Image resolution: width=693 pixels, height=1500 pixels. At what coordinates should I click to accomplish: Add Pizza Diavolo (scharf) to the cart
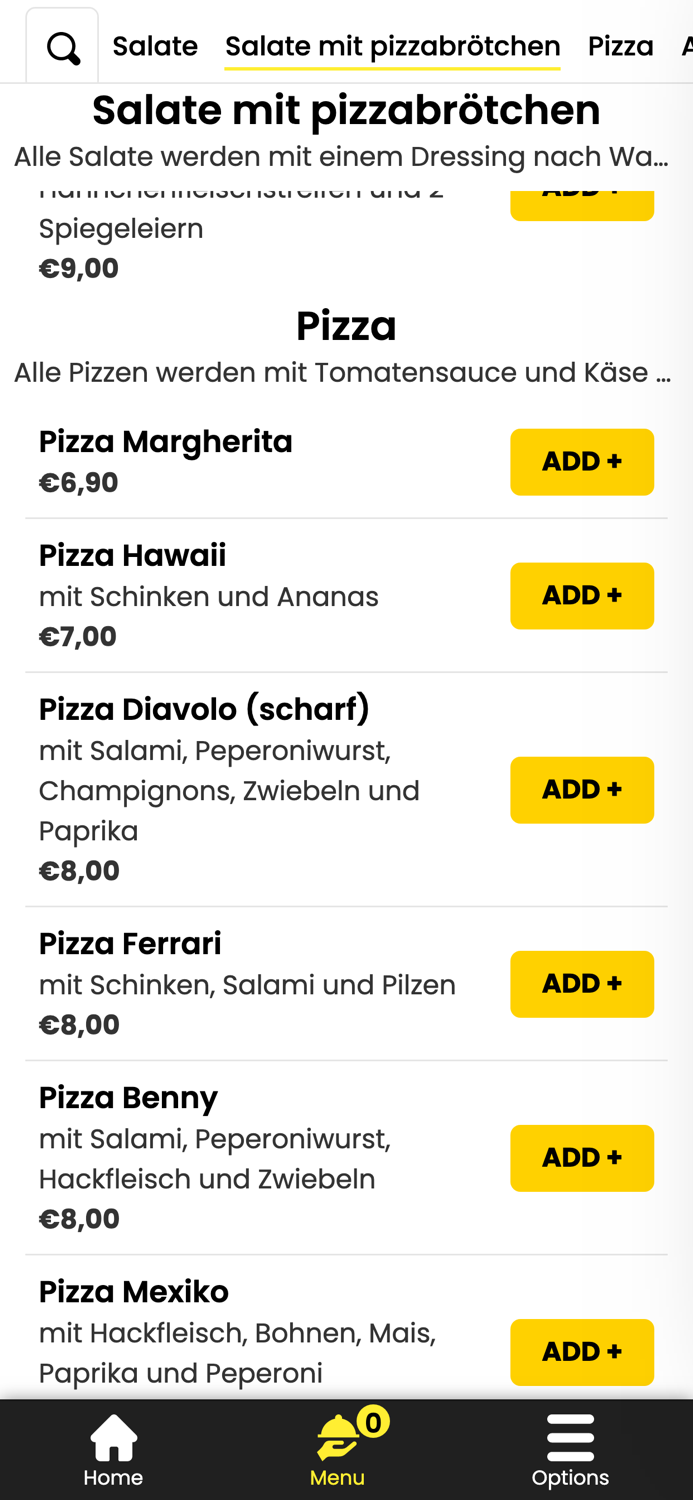click(x=582, y=789)
